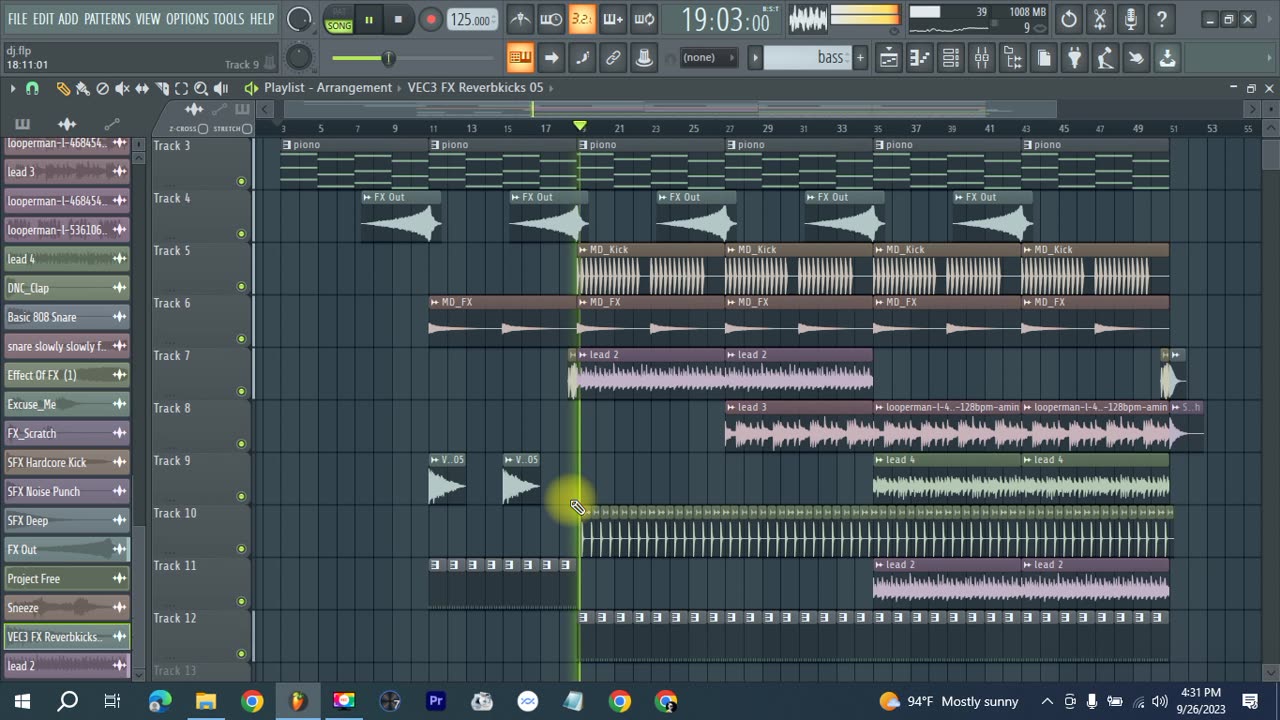This screenshot has width=1280, height=720.
Task: Adjust the main pitch knob
Action: pos(299,58)
